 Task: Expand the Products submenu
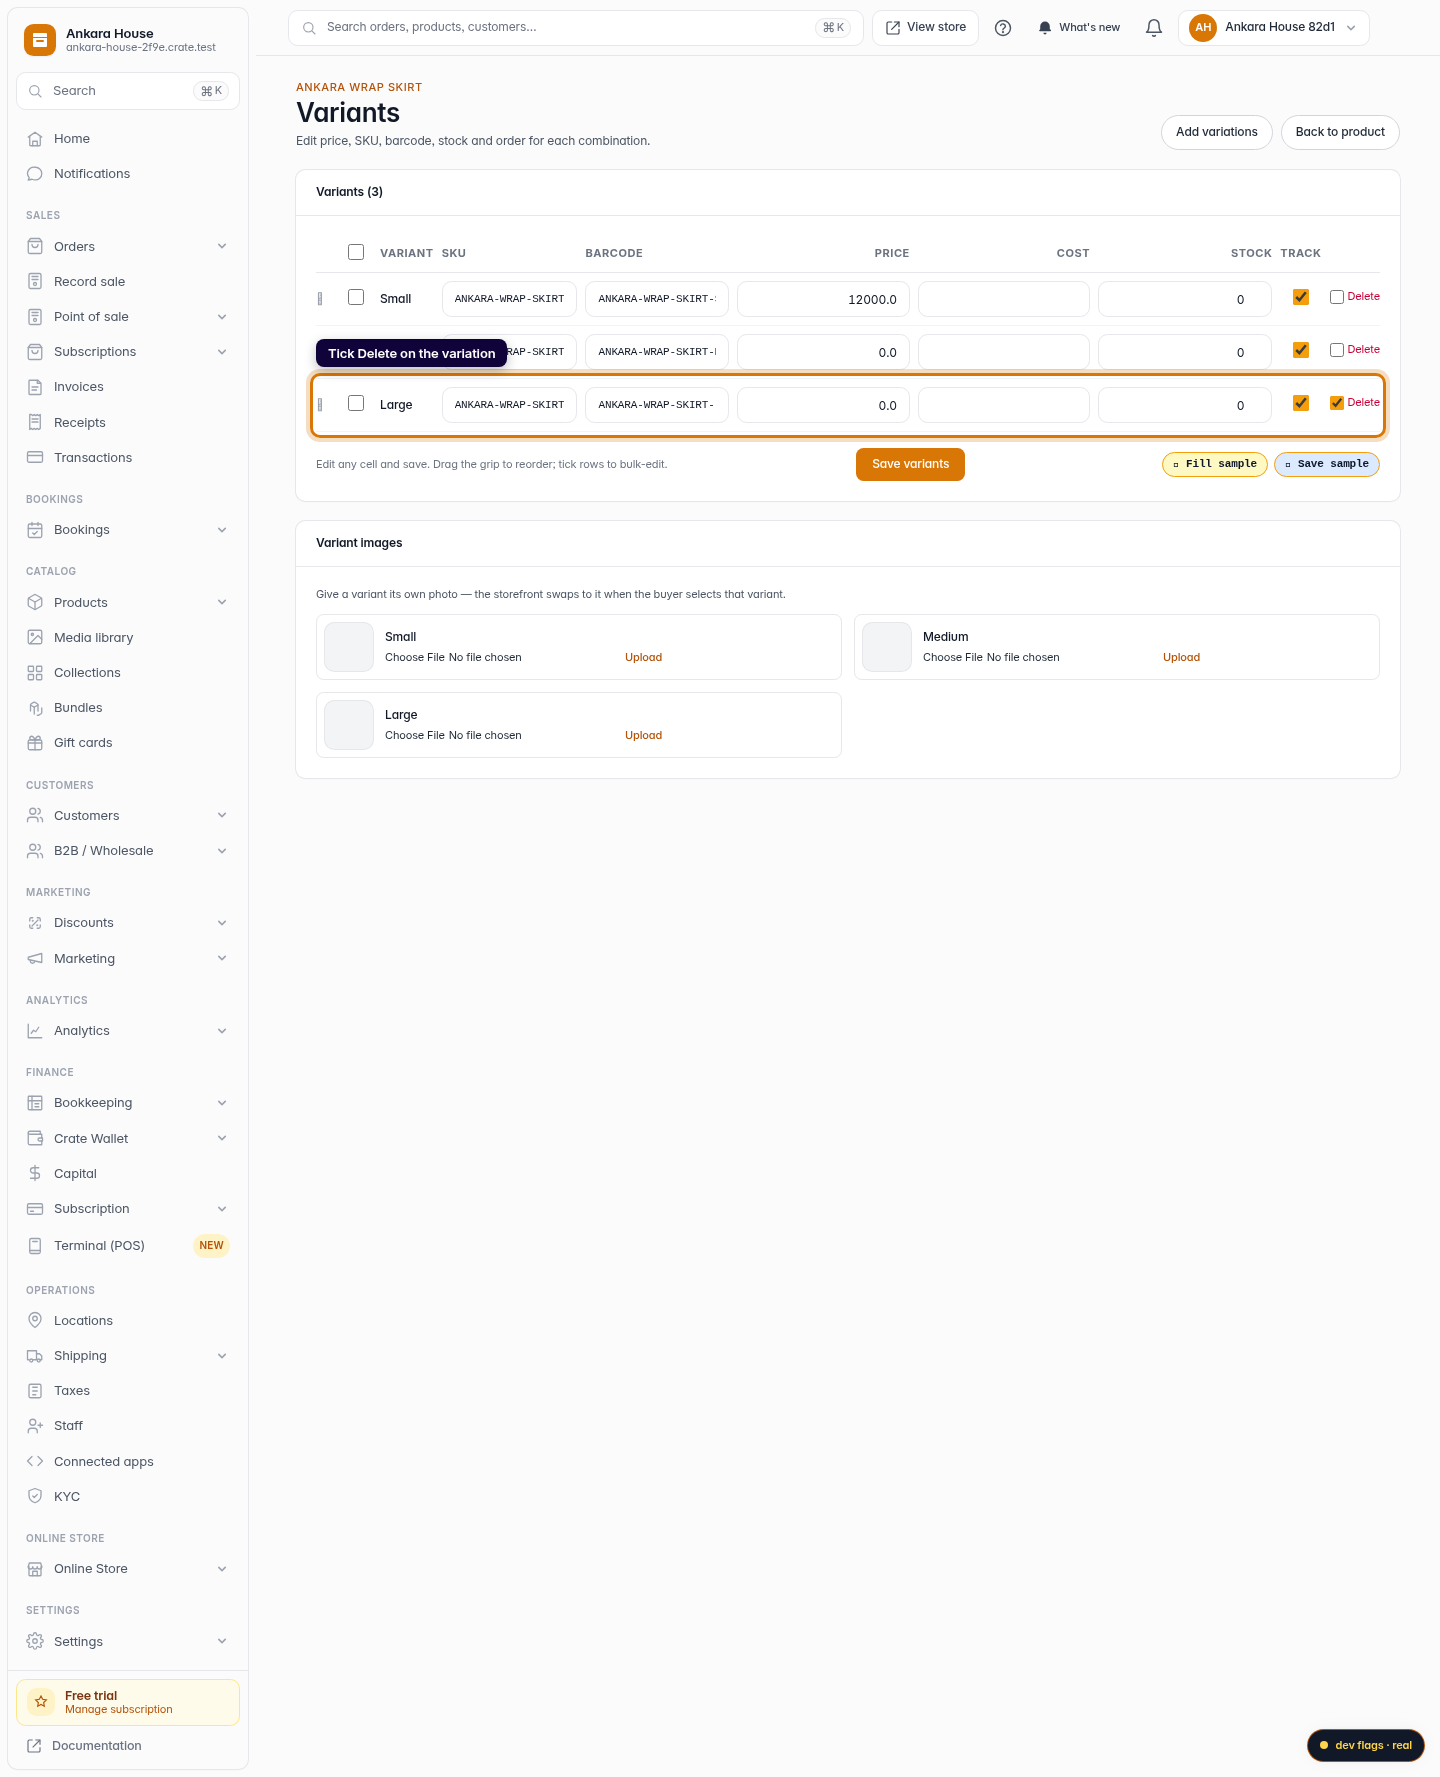click(x=128, y=603)
